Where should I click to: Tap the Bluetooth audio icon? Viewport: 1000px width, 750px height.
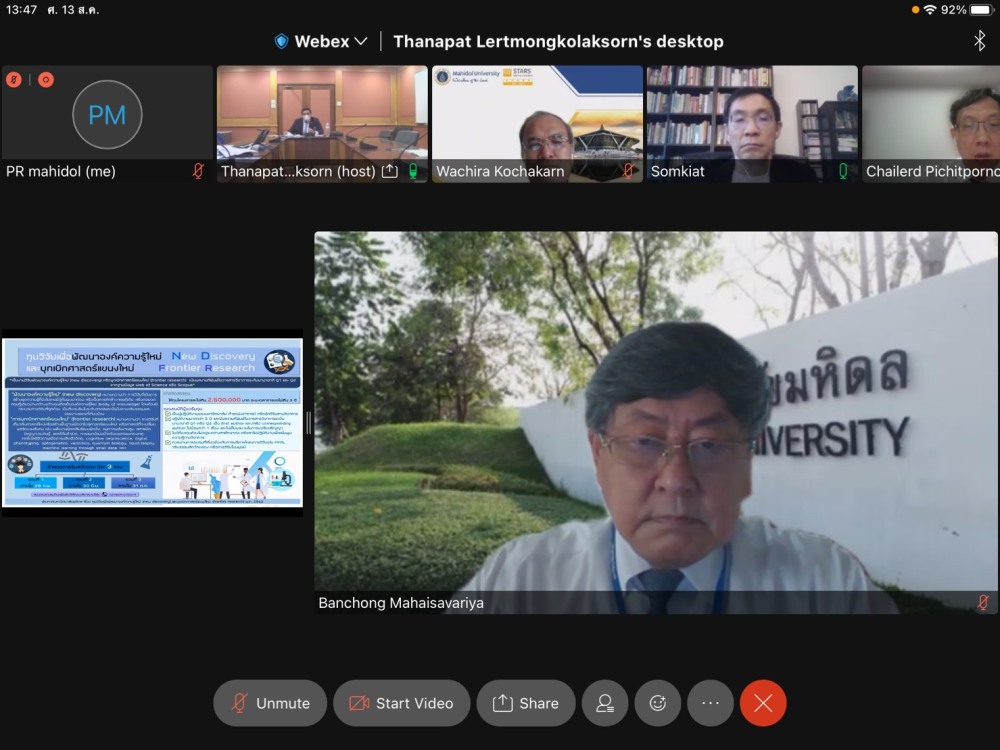(979, 40)
